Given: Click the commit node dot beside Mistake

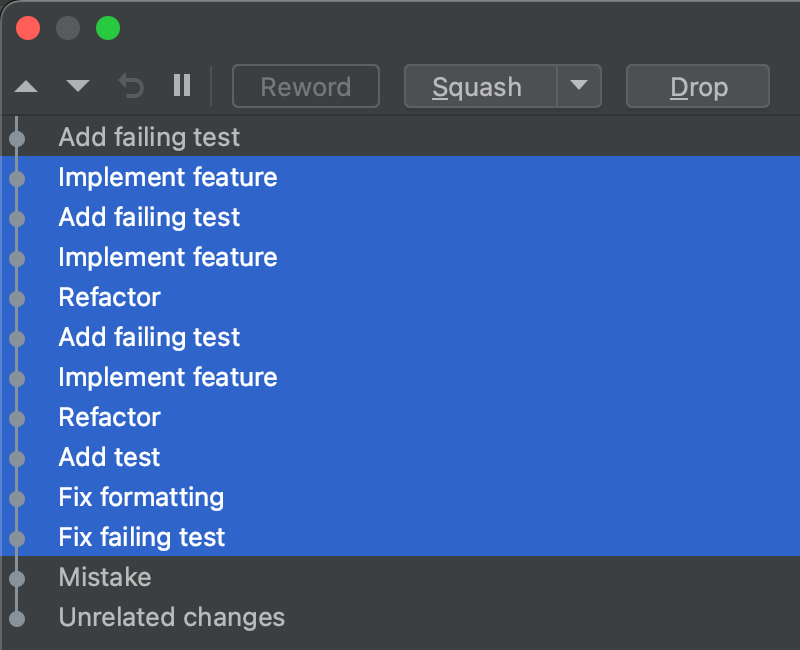Looking at the screenshot, I should [17, 578].
